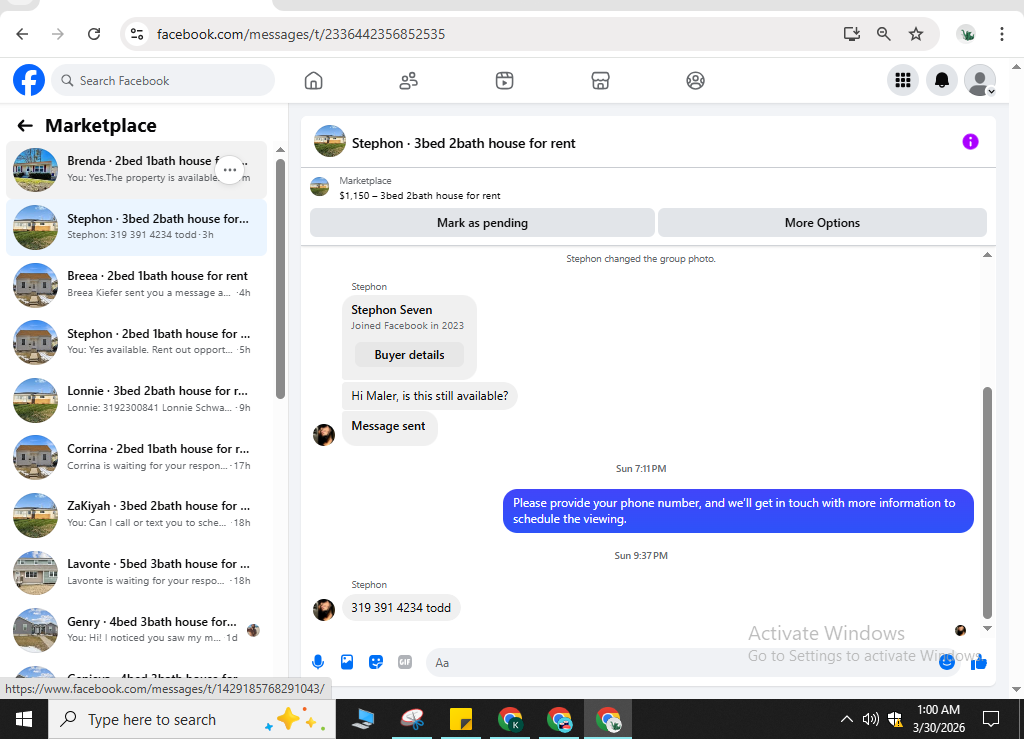Screen dimensions: 1024x739
Task: Click install app icon in address bar
Action: 852,34
